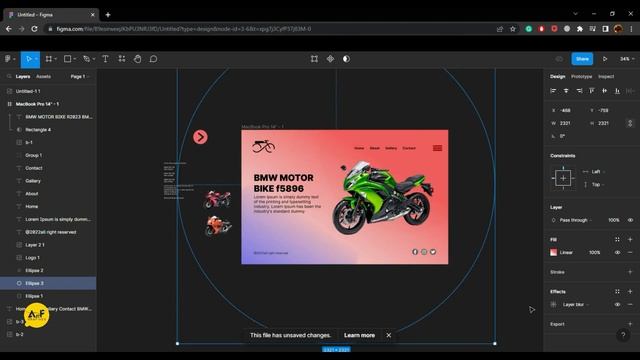Align vertical centers in Design panel
This screenshot has width=640, height=360.
(604, 91)
